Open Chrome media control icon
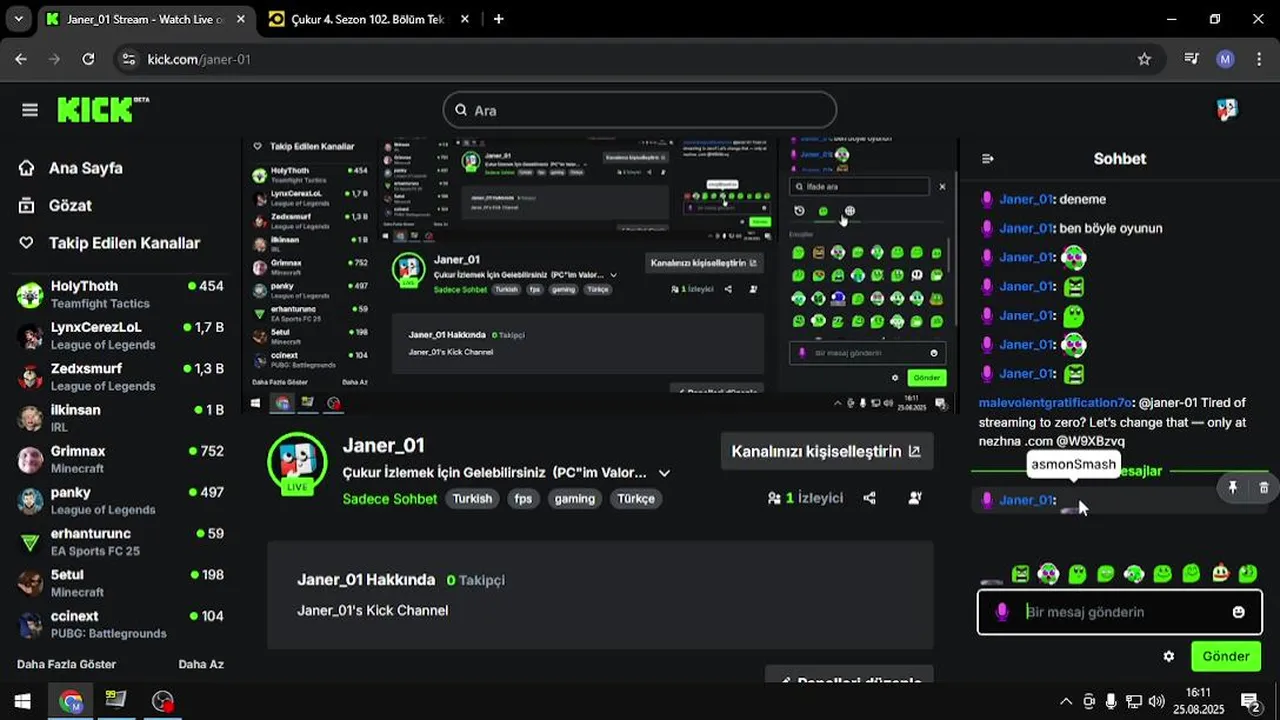This screenshot has height=720, width=1280. (x=1191, y=59)
